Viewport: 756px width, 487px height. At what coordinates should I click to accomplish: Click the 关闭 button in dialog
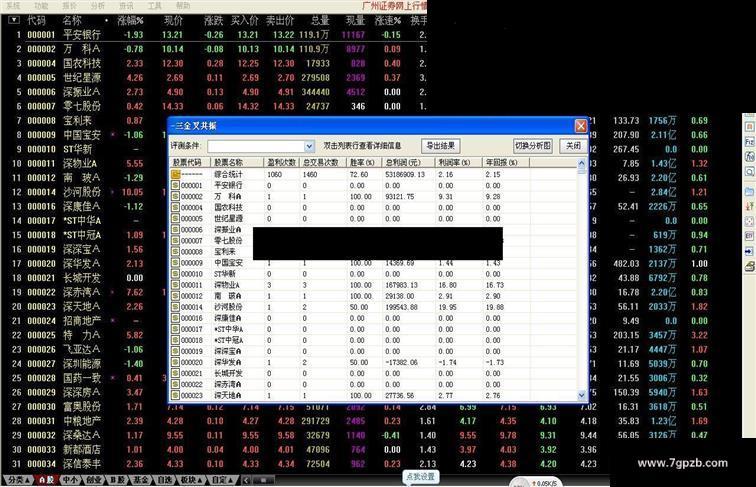click(x=573, y=146)
